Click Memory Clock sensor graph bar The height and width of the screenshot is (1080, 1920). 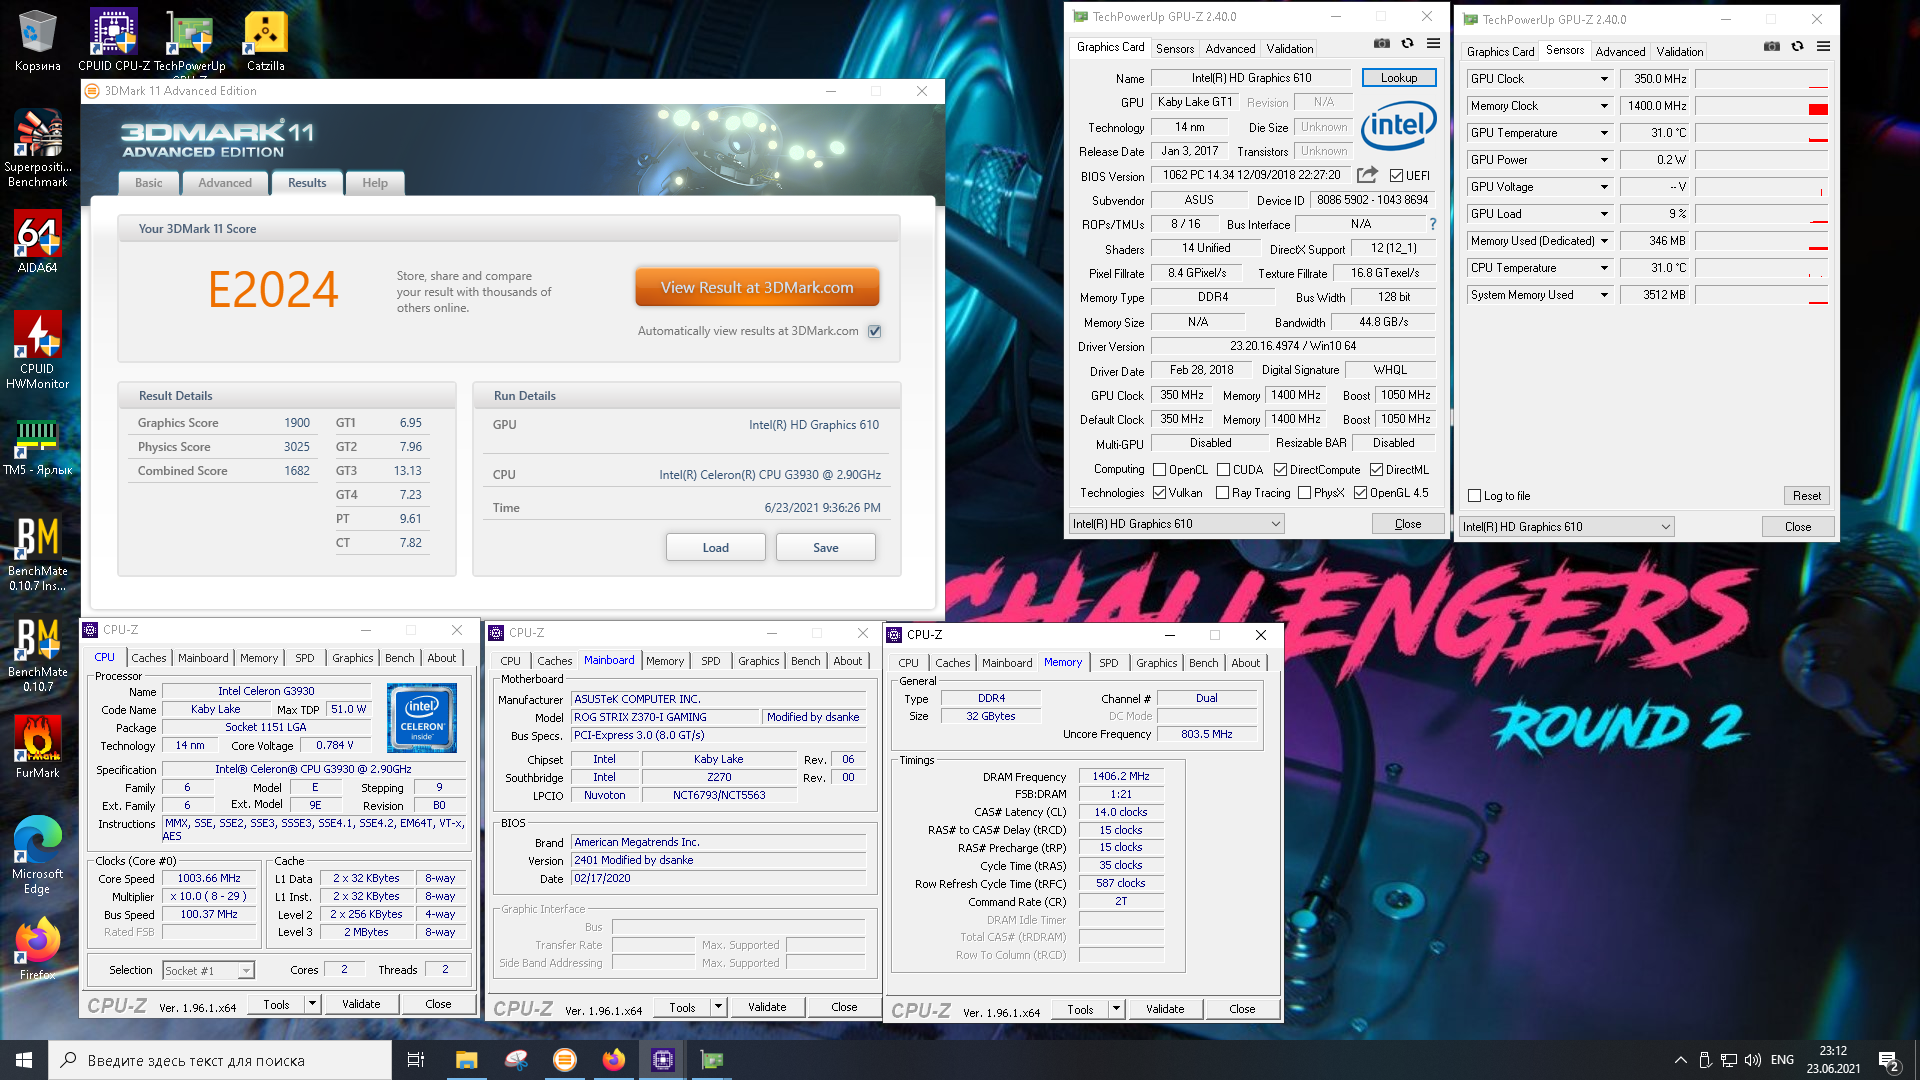tap(1762, 106)
